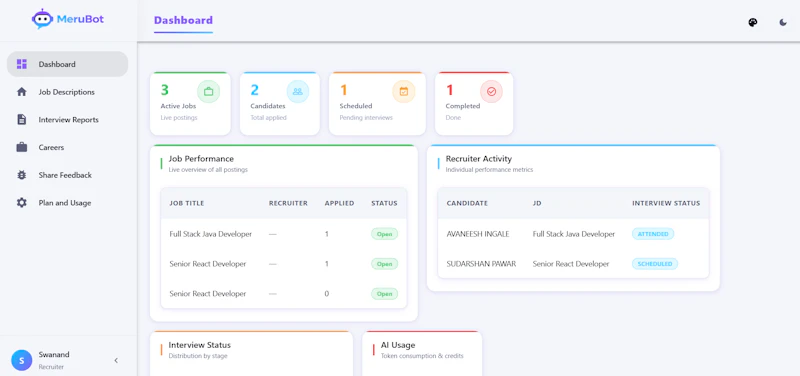This screenshot has width=800, height=376.
Task: Click Open status of Senior React Developer with 1 applied
Action: 384,264
